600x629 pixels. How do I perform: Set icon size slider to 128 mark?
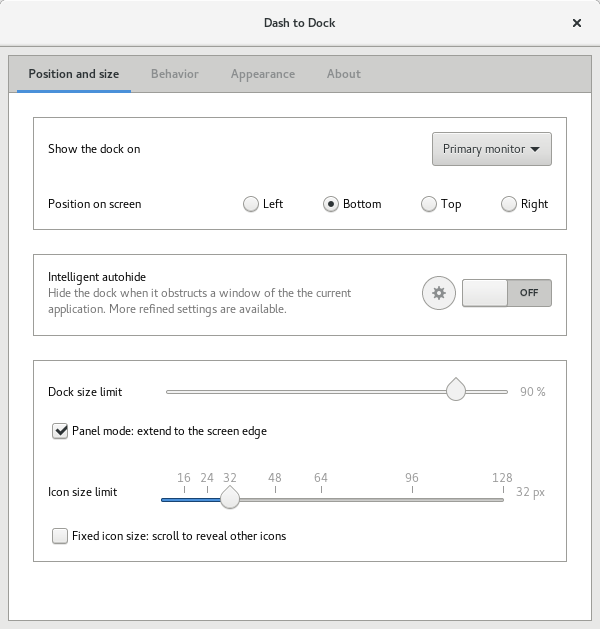click(502, 498)
